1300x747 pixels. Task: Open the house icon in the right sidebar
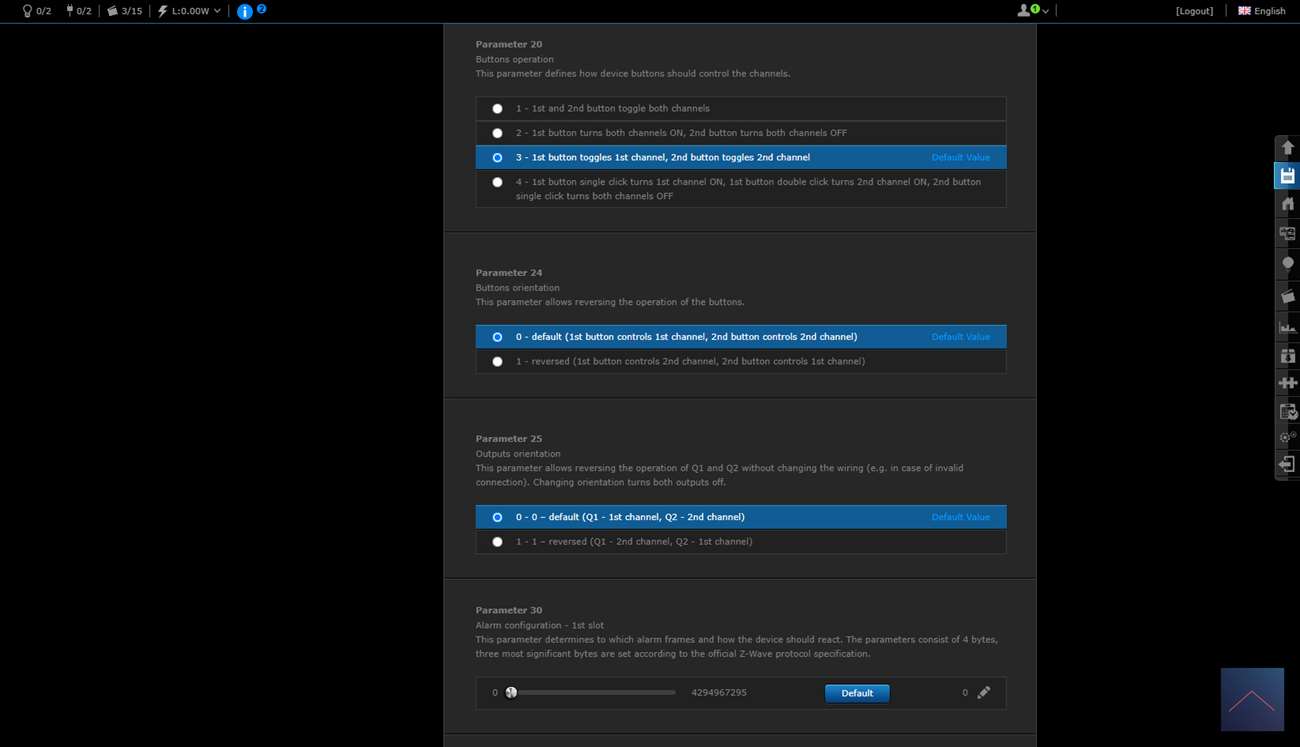1287,204
